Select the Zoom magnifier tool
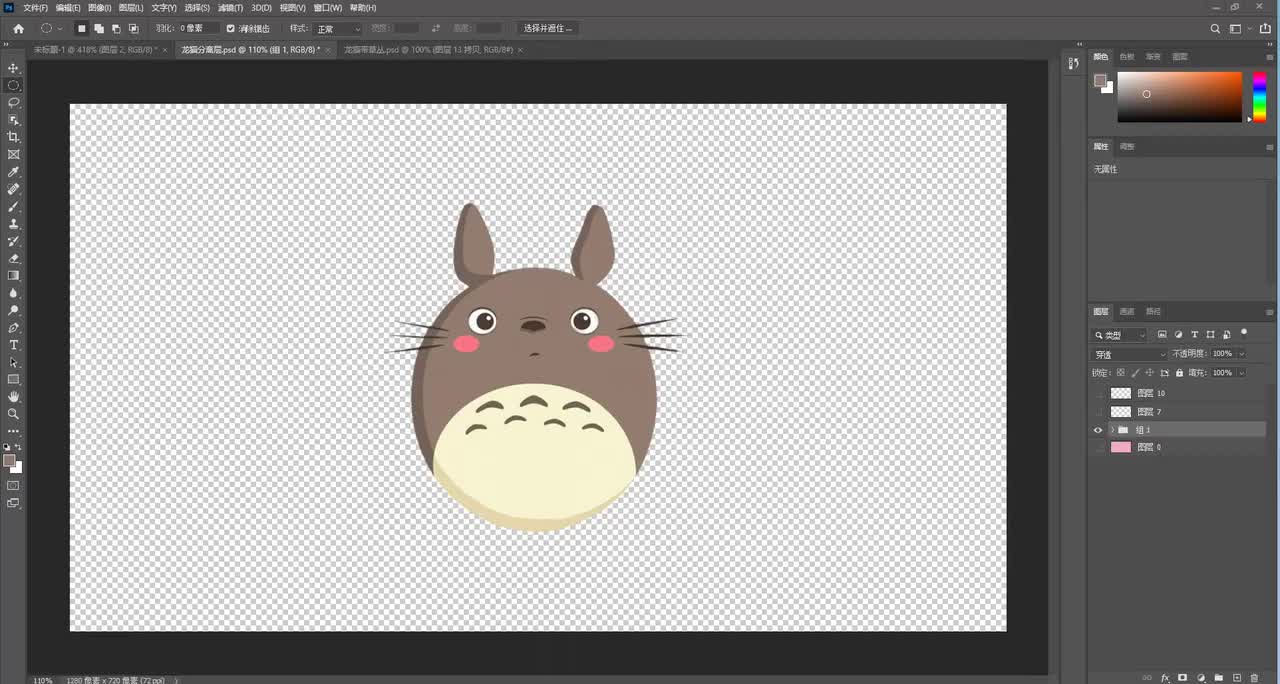 point(14,414)
